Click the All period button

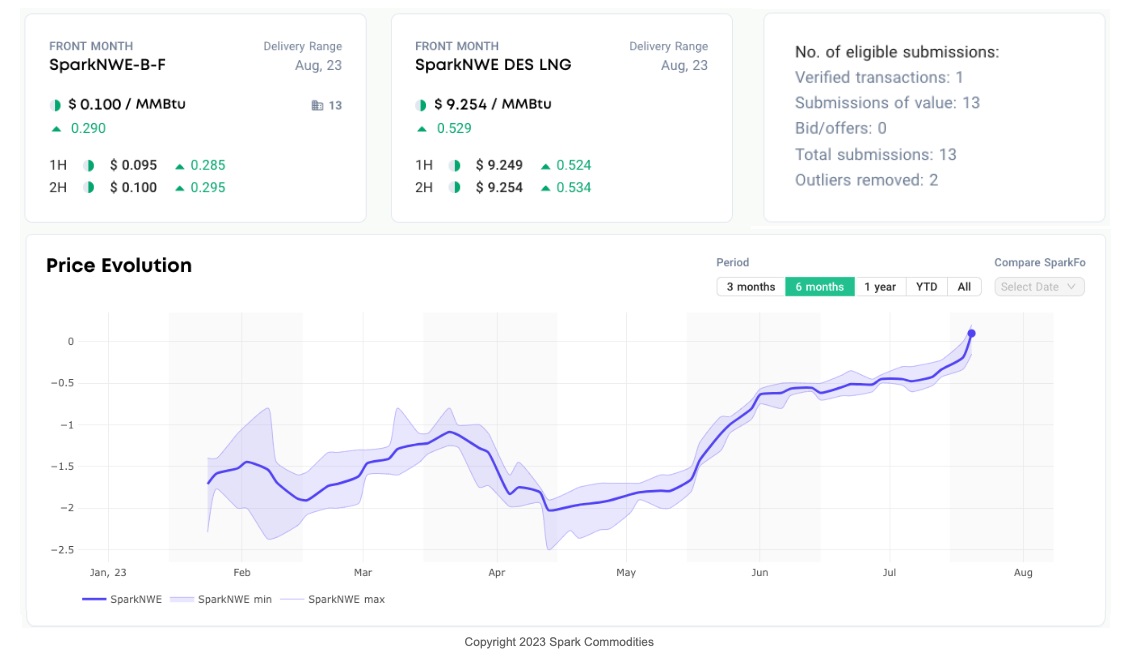point(964,286)
